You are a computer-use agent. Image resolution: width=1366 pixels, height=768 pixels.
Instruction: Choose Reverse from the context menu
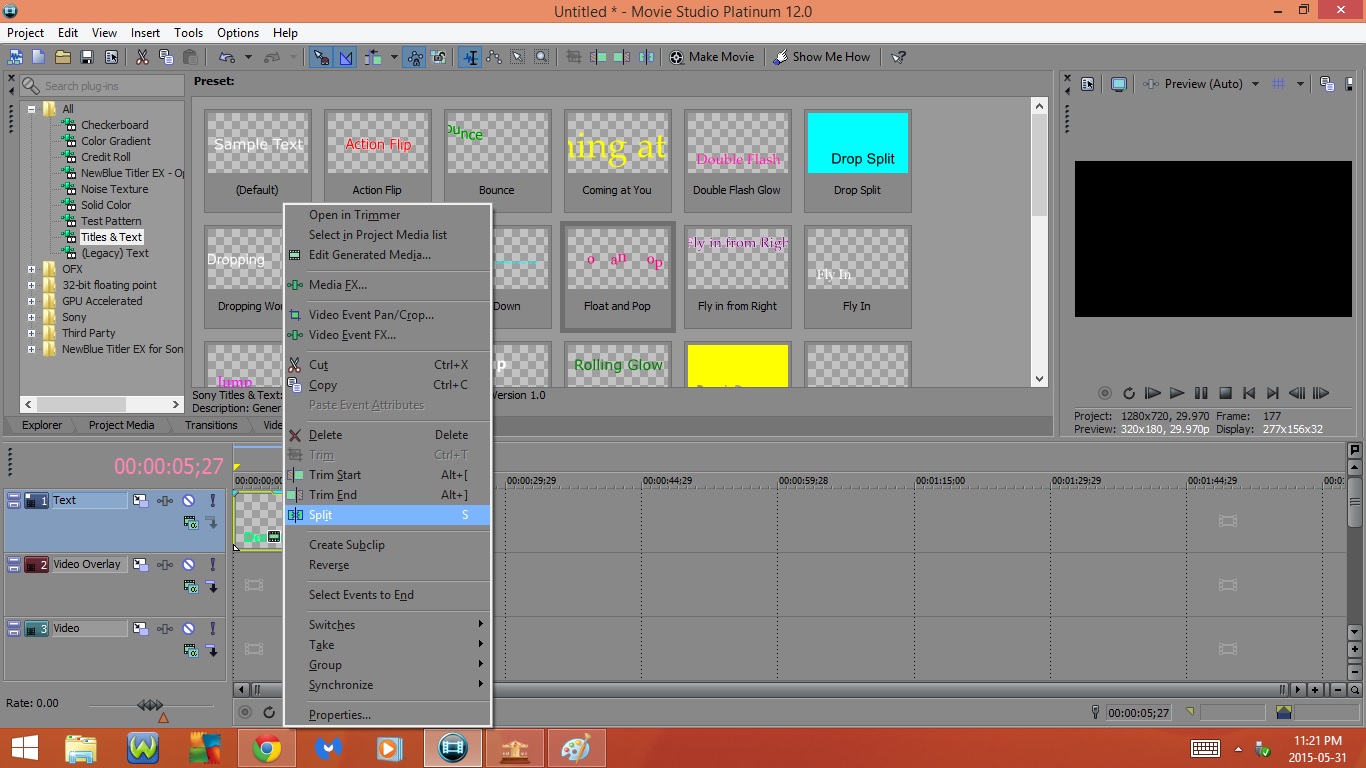click(388, 565)
